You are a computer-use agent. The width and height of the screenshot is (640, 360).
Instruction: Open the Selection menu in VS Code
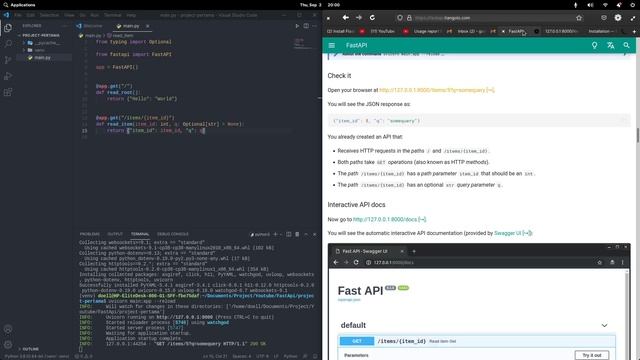(x=49, y=15)
